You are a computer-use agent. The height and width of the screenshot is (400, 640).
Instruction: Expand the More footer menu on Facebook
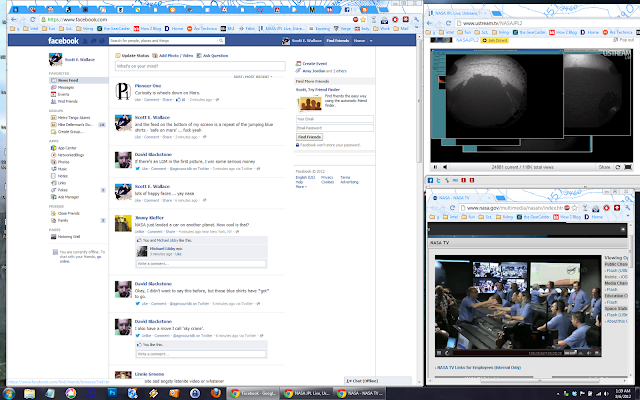(301, 187)
